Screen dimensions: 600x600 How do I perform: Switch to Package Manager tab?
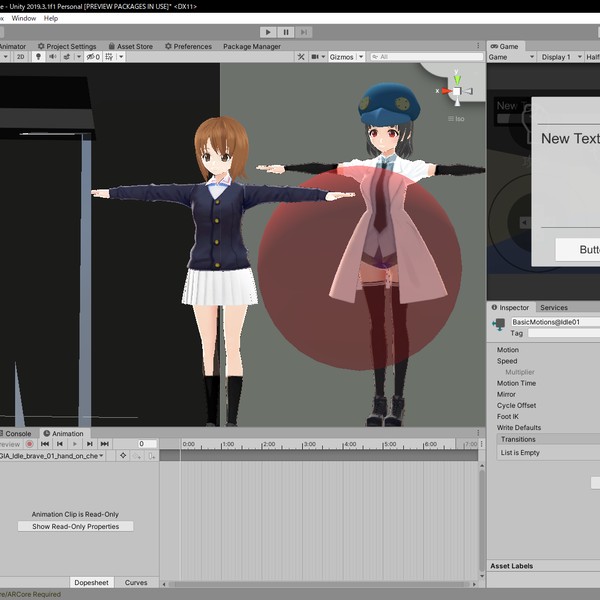click(252, 46)
